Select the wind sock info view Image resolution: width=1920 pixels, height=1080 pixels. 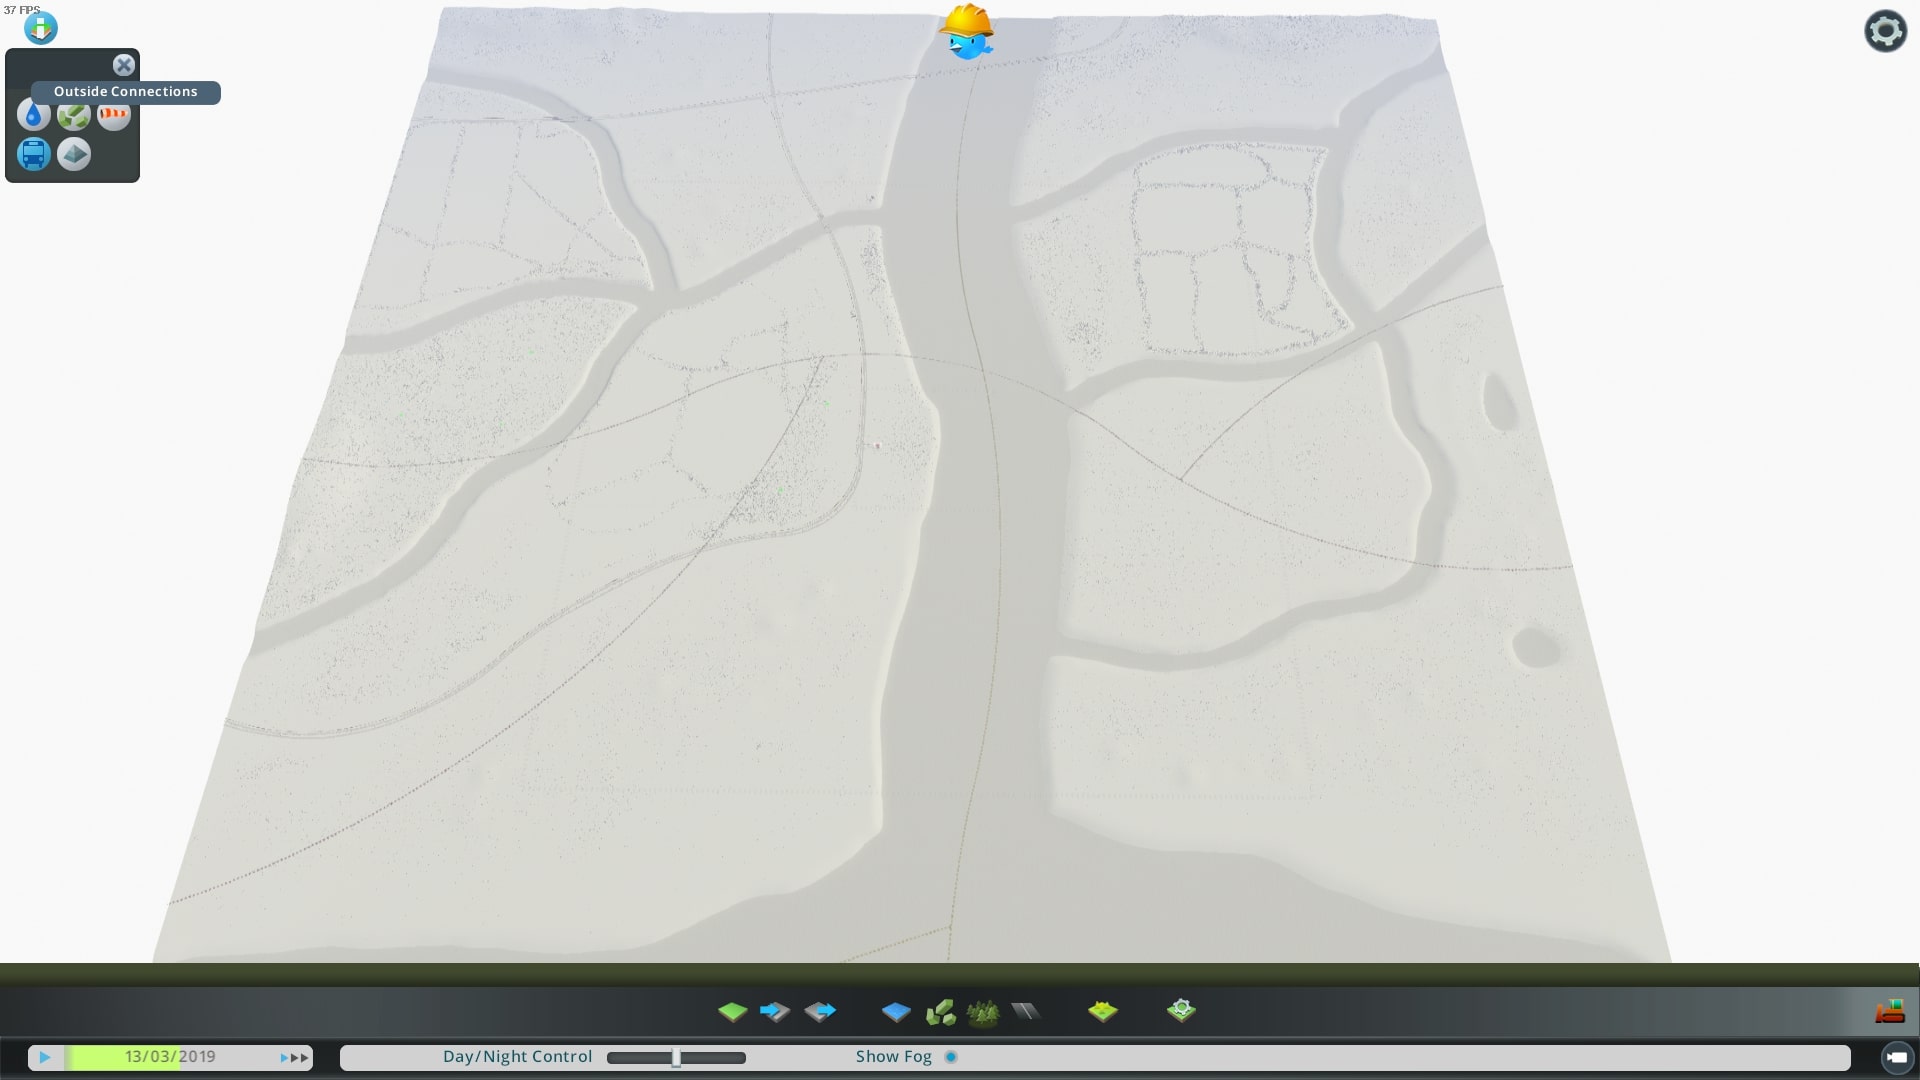(114, 115)
